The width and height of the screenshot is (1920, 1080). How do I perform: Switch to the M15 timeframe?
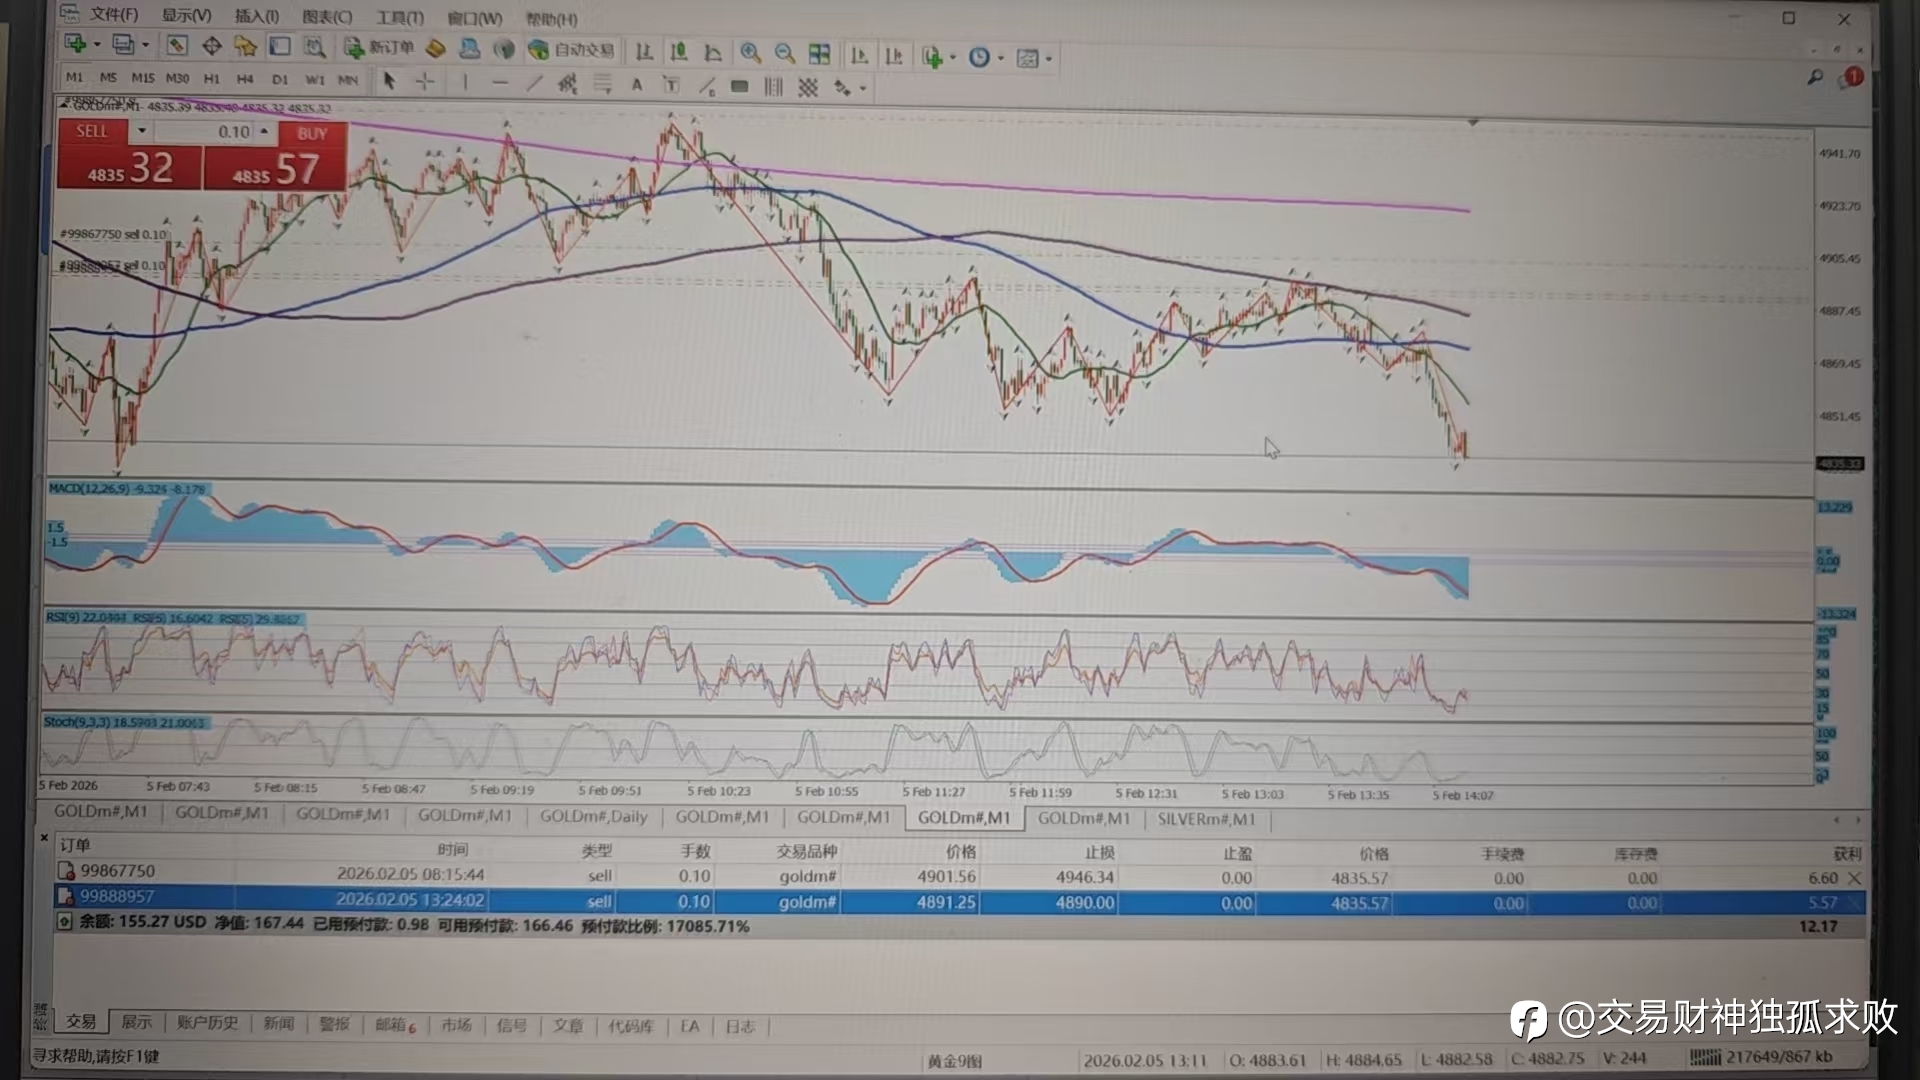click(143, 78)
